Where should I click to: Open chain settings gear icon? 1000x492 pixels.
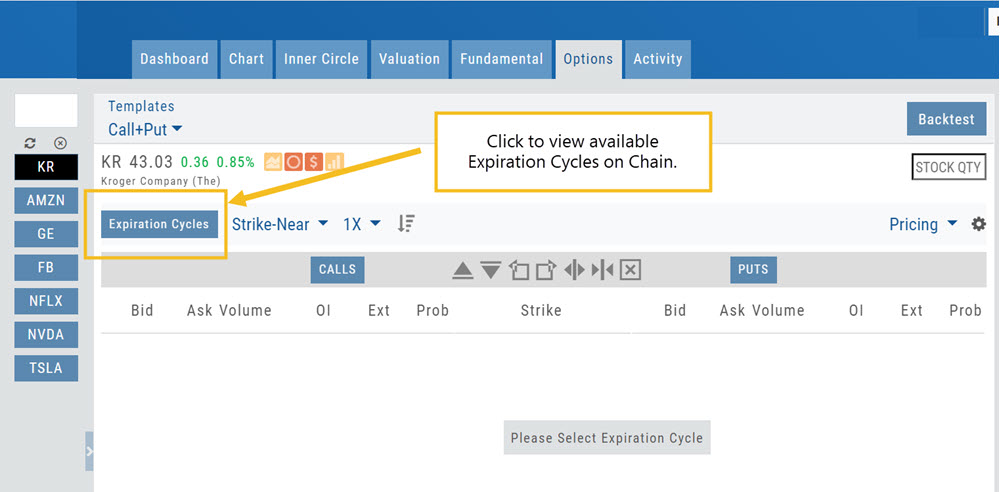979,224
